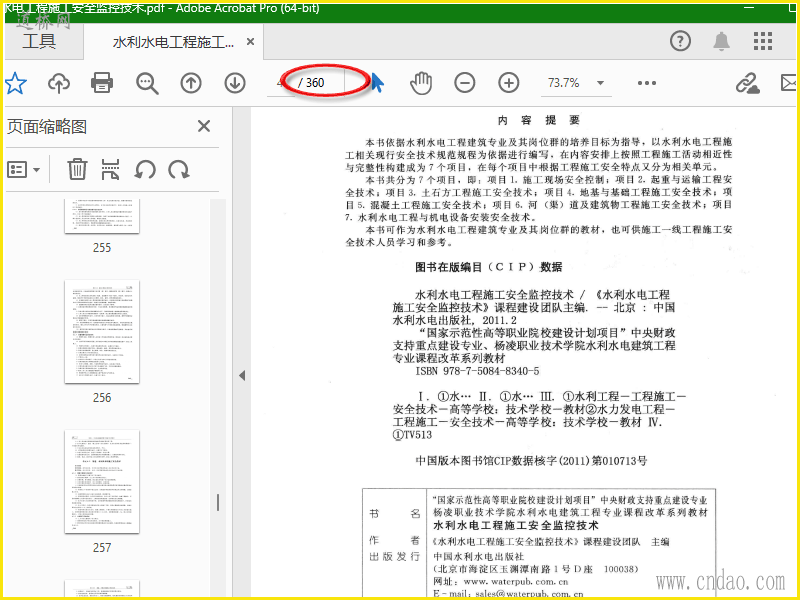
Task: Select page 256 thumbnail
Action: pos(102,332)
